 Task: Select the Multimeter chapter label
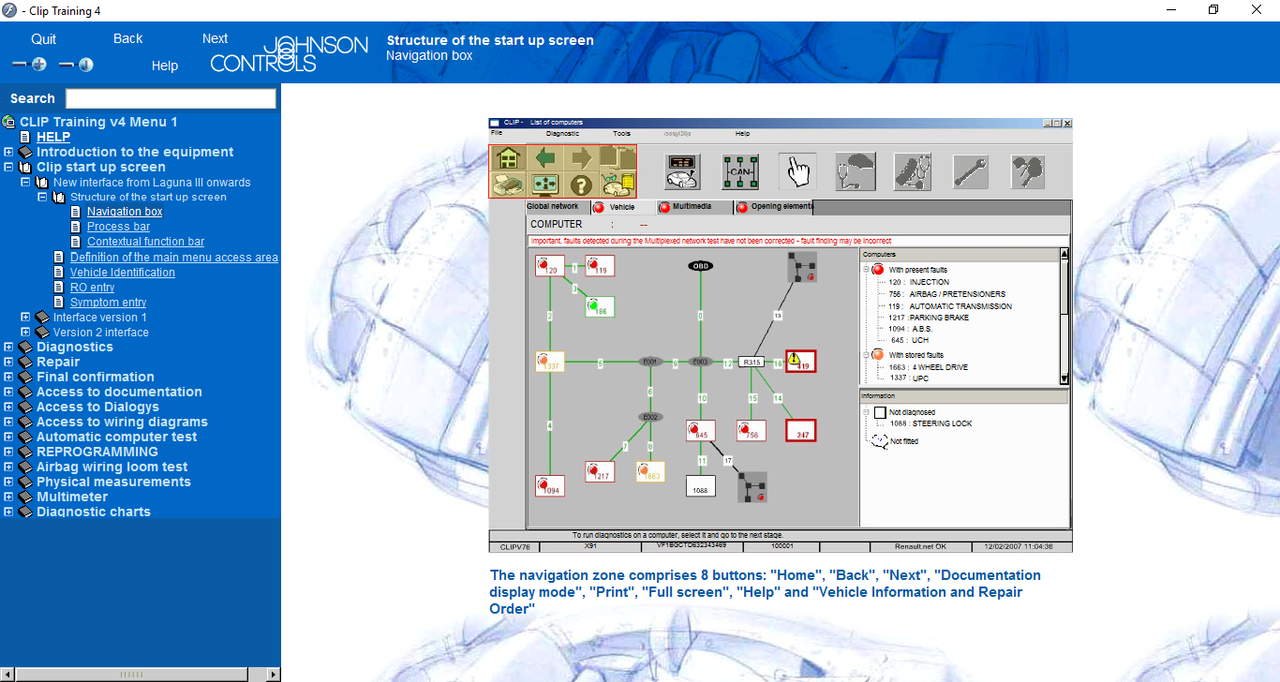tap(72, 497)
